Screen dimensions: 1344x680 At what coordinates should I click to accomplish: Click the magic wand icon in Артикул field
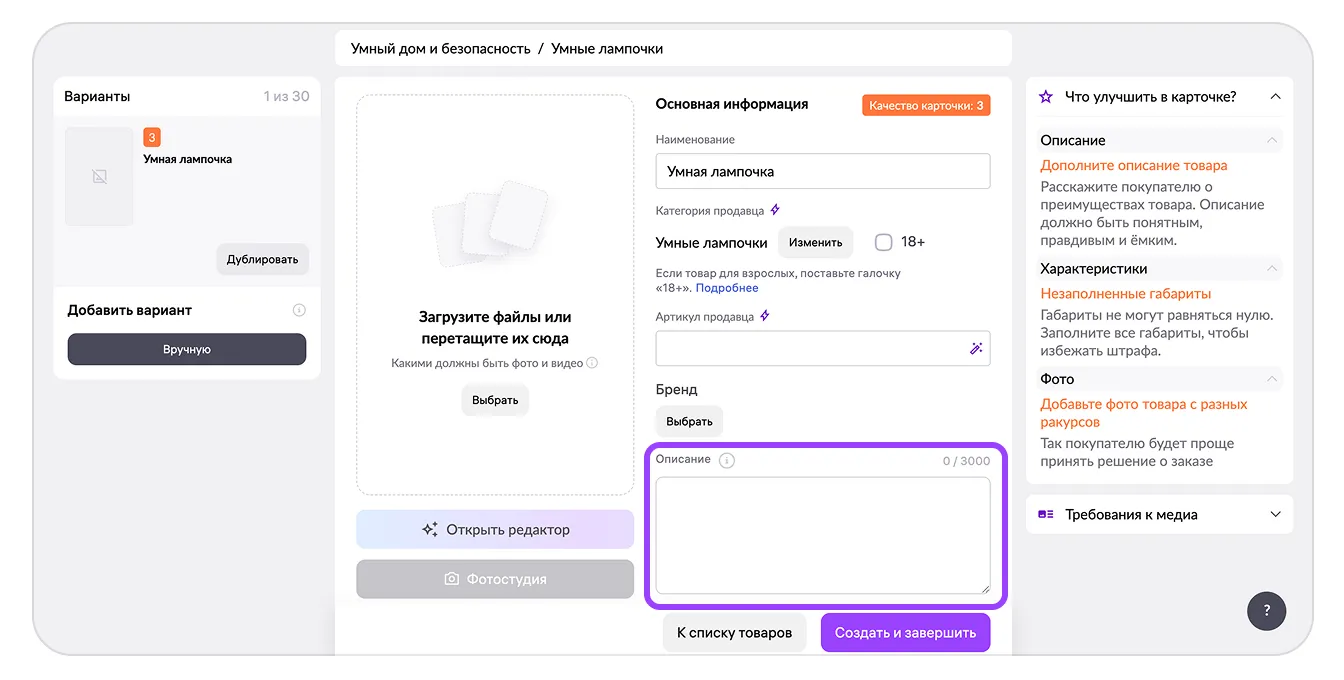[x=976, y=349]
